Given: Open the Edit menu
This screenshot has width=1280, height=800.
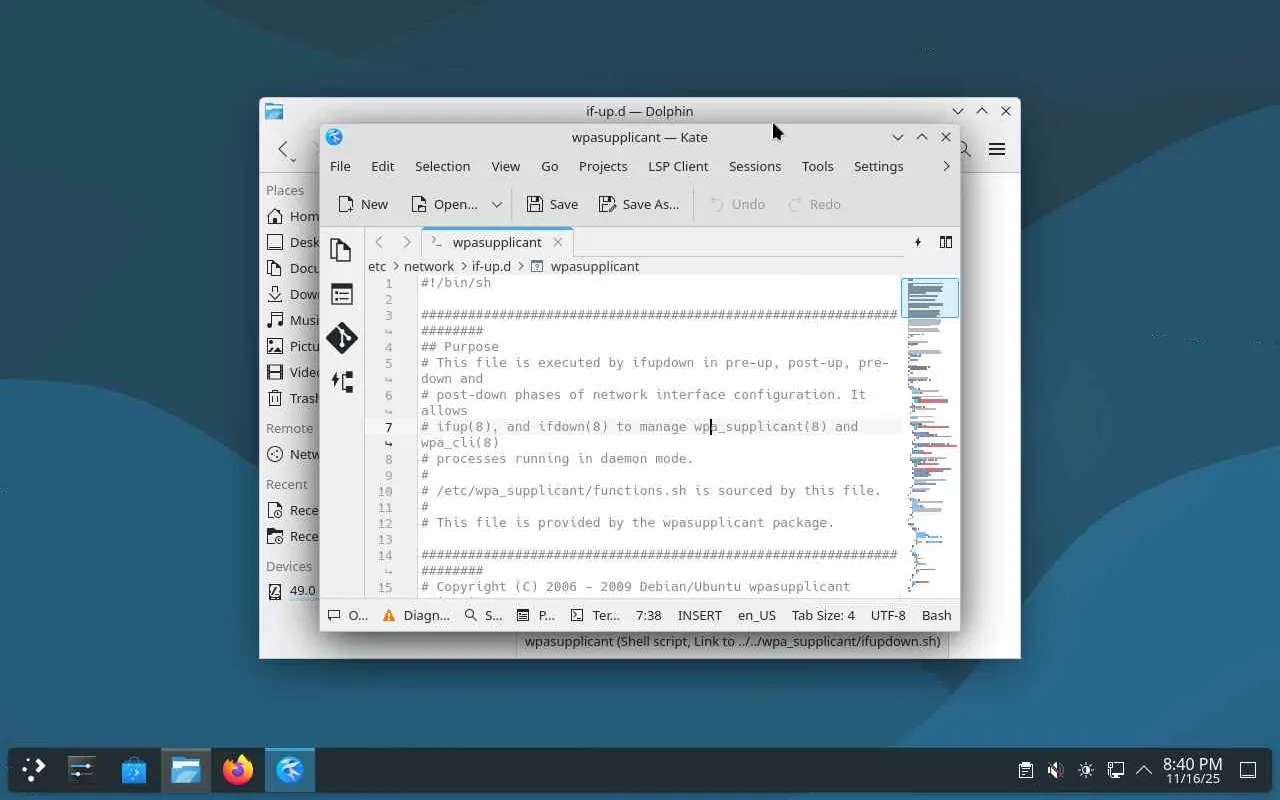Looking at the screenshot, I should [x=383, y=166].
